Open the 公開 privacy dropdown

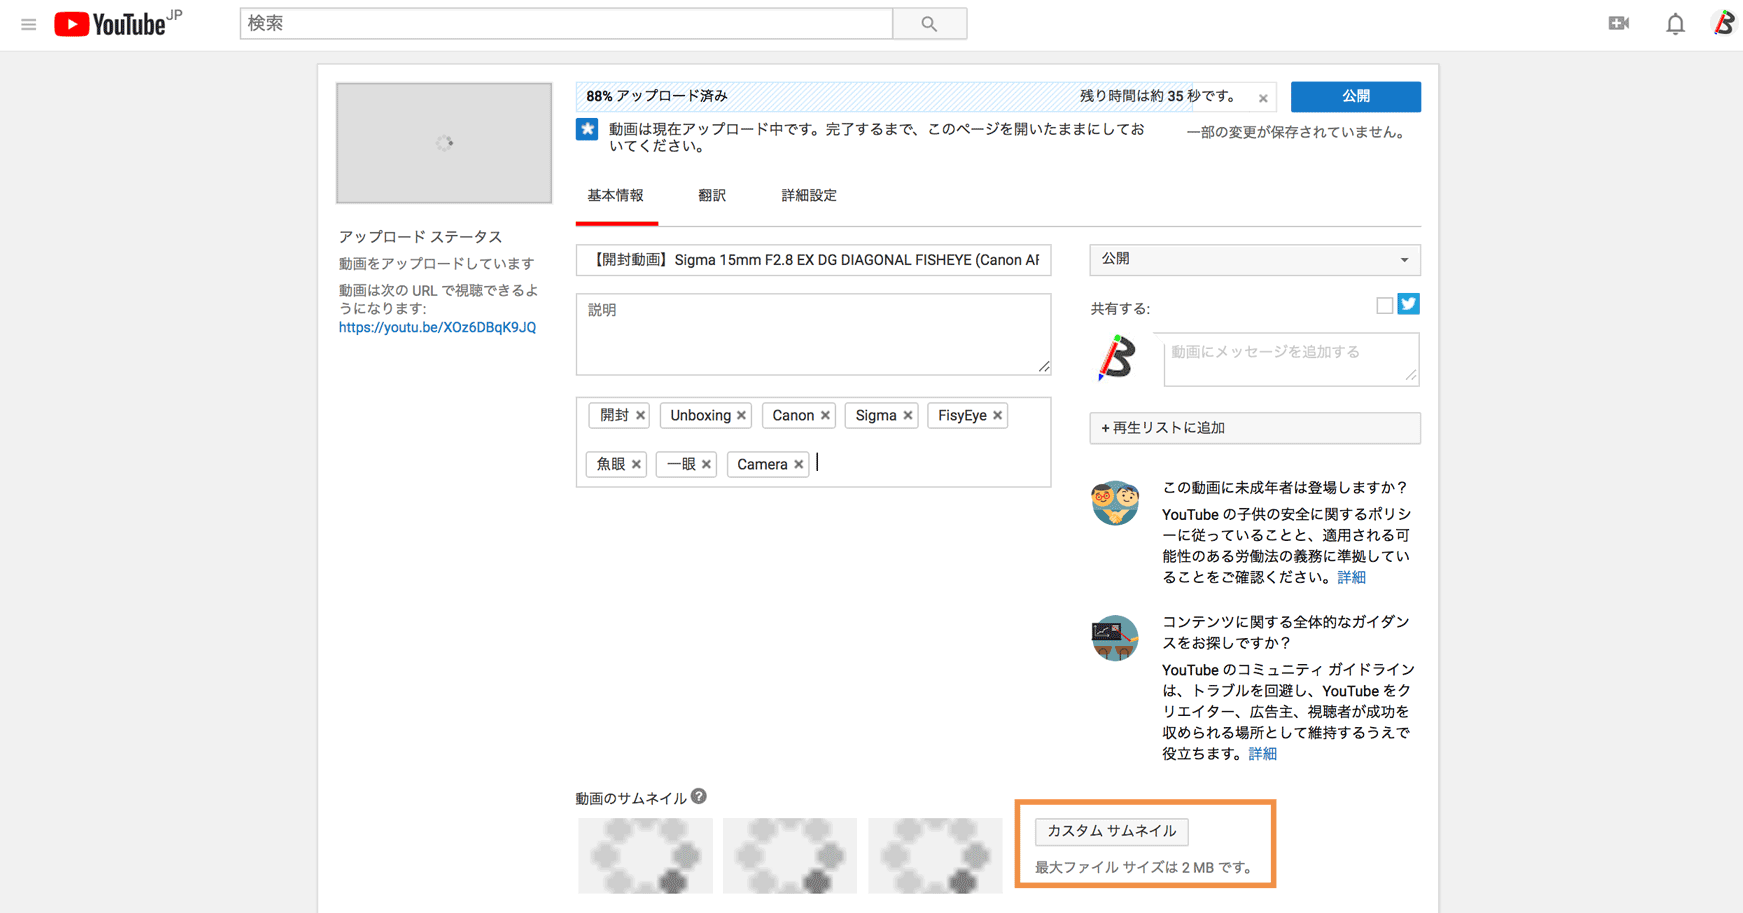click(1255, 260)
